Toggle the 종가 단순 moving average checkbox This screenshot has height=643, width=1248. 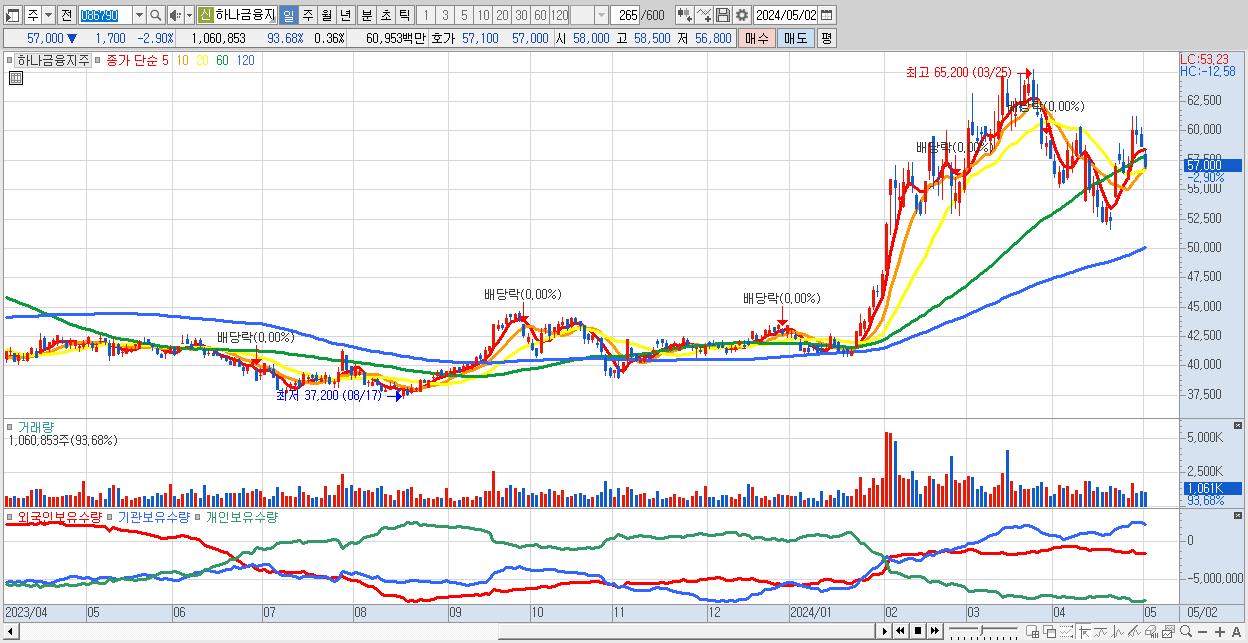click(x=98, y=60)
